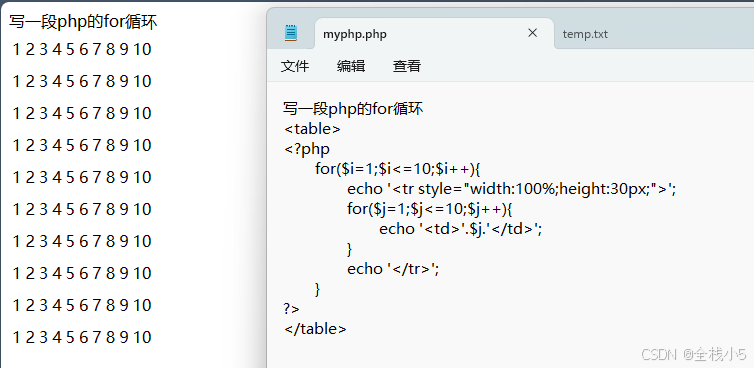Select the myphp.php tab
Viewport: 754px width, 368px height.
(x=355, y=34)
